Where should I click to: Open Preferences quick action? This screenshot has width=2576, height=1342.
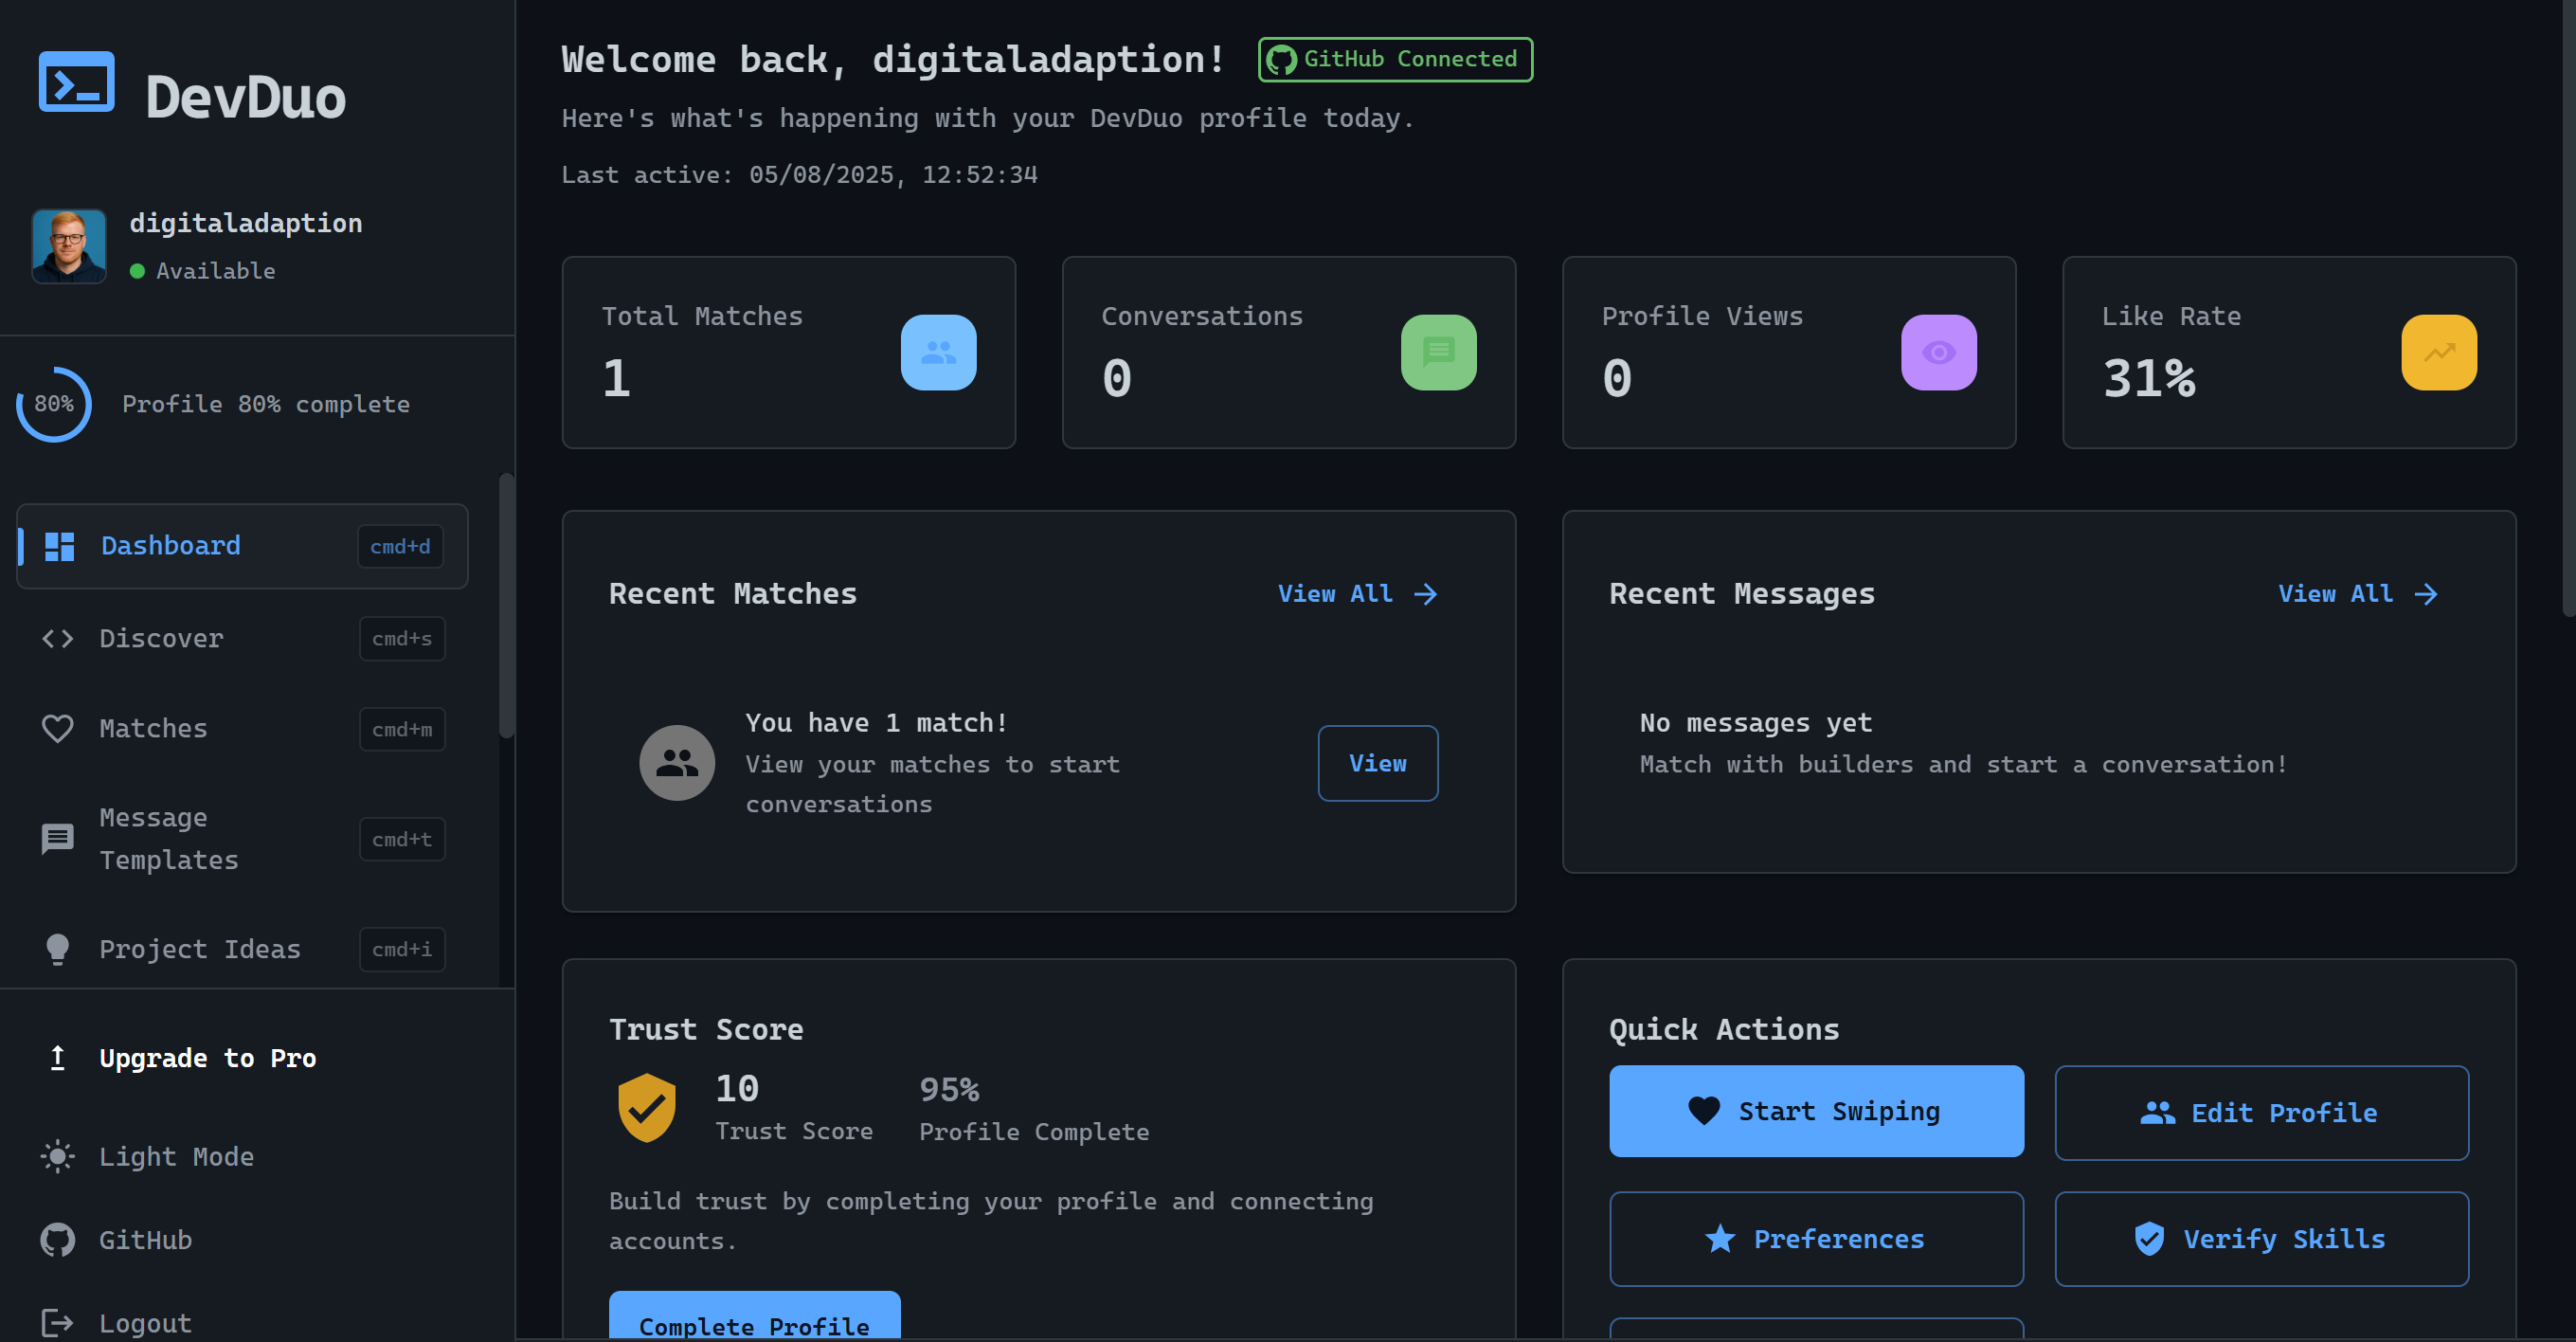[1816, 1239]
